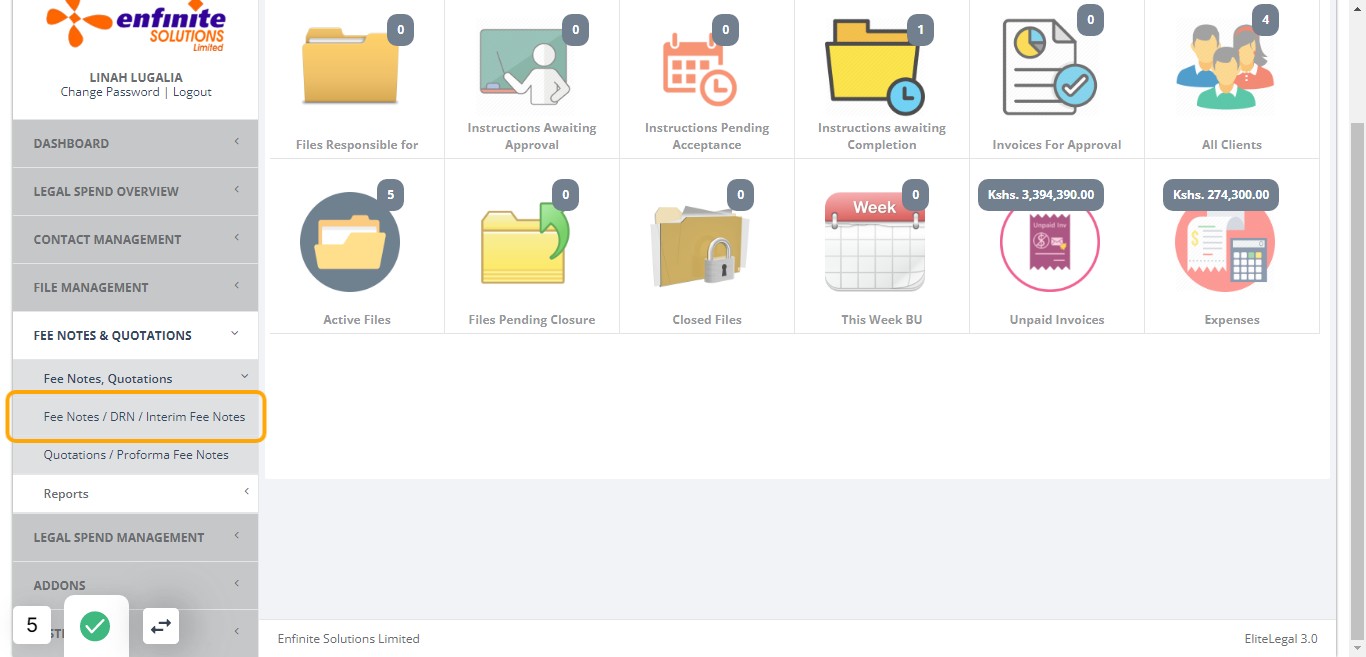Select the FEE NOTES & QUOTATIONS menu
This screenshot has width=1366, height=657.
[x=135, y=335]
